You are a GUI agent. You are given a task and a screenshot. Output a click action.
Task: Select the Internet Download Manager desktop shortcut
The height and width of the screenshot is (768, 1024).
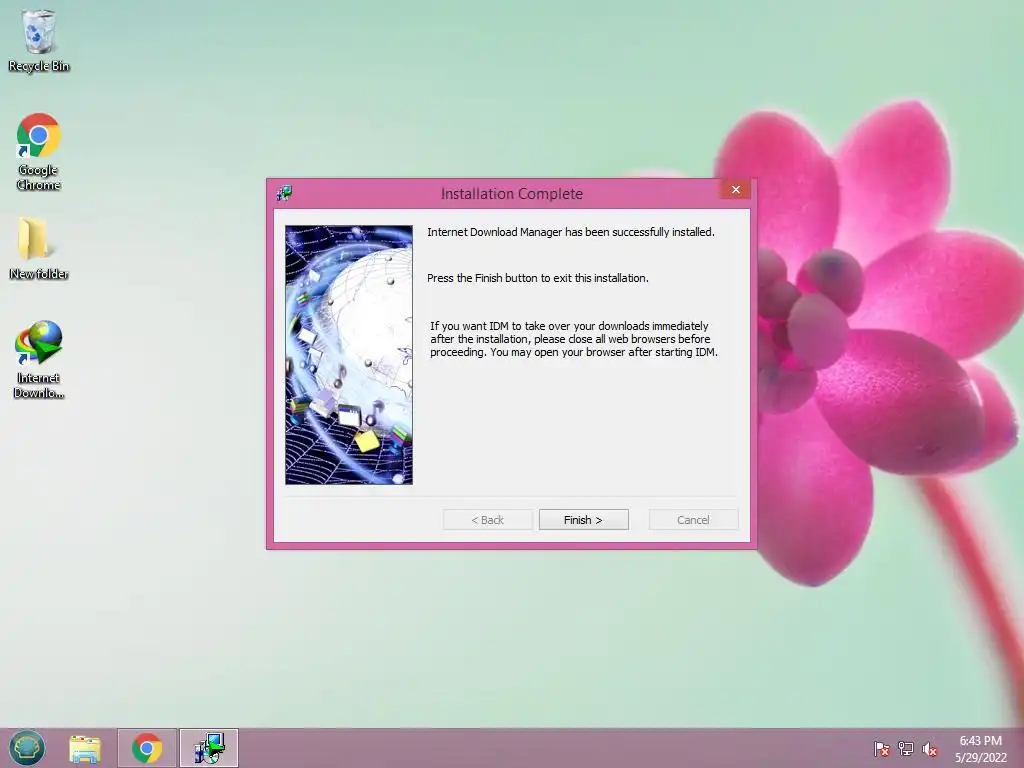(39, 359)
